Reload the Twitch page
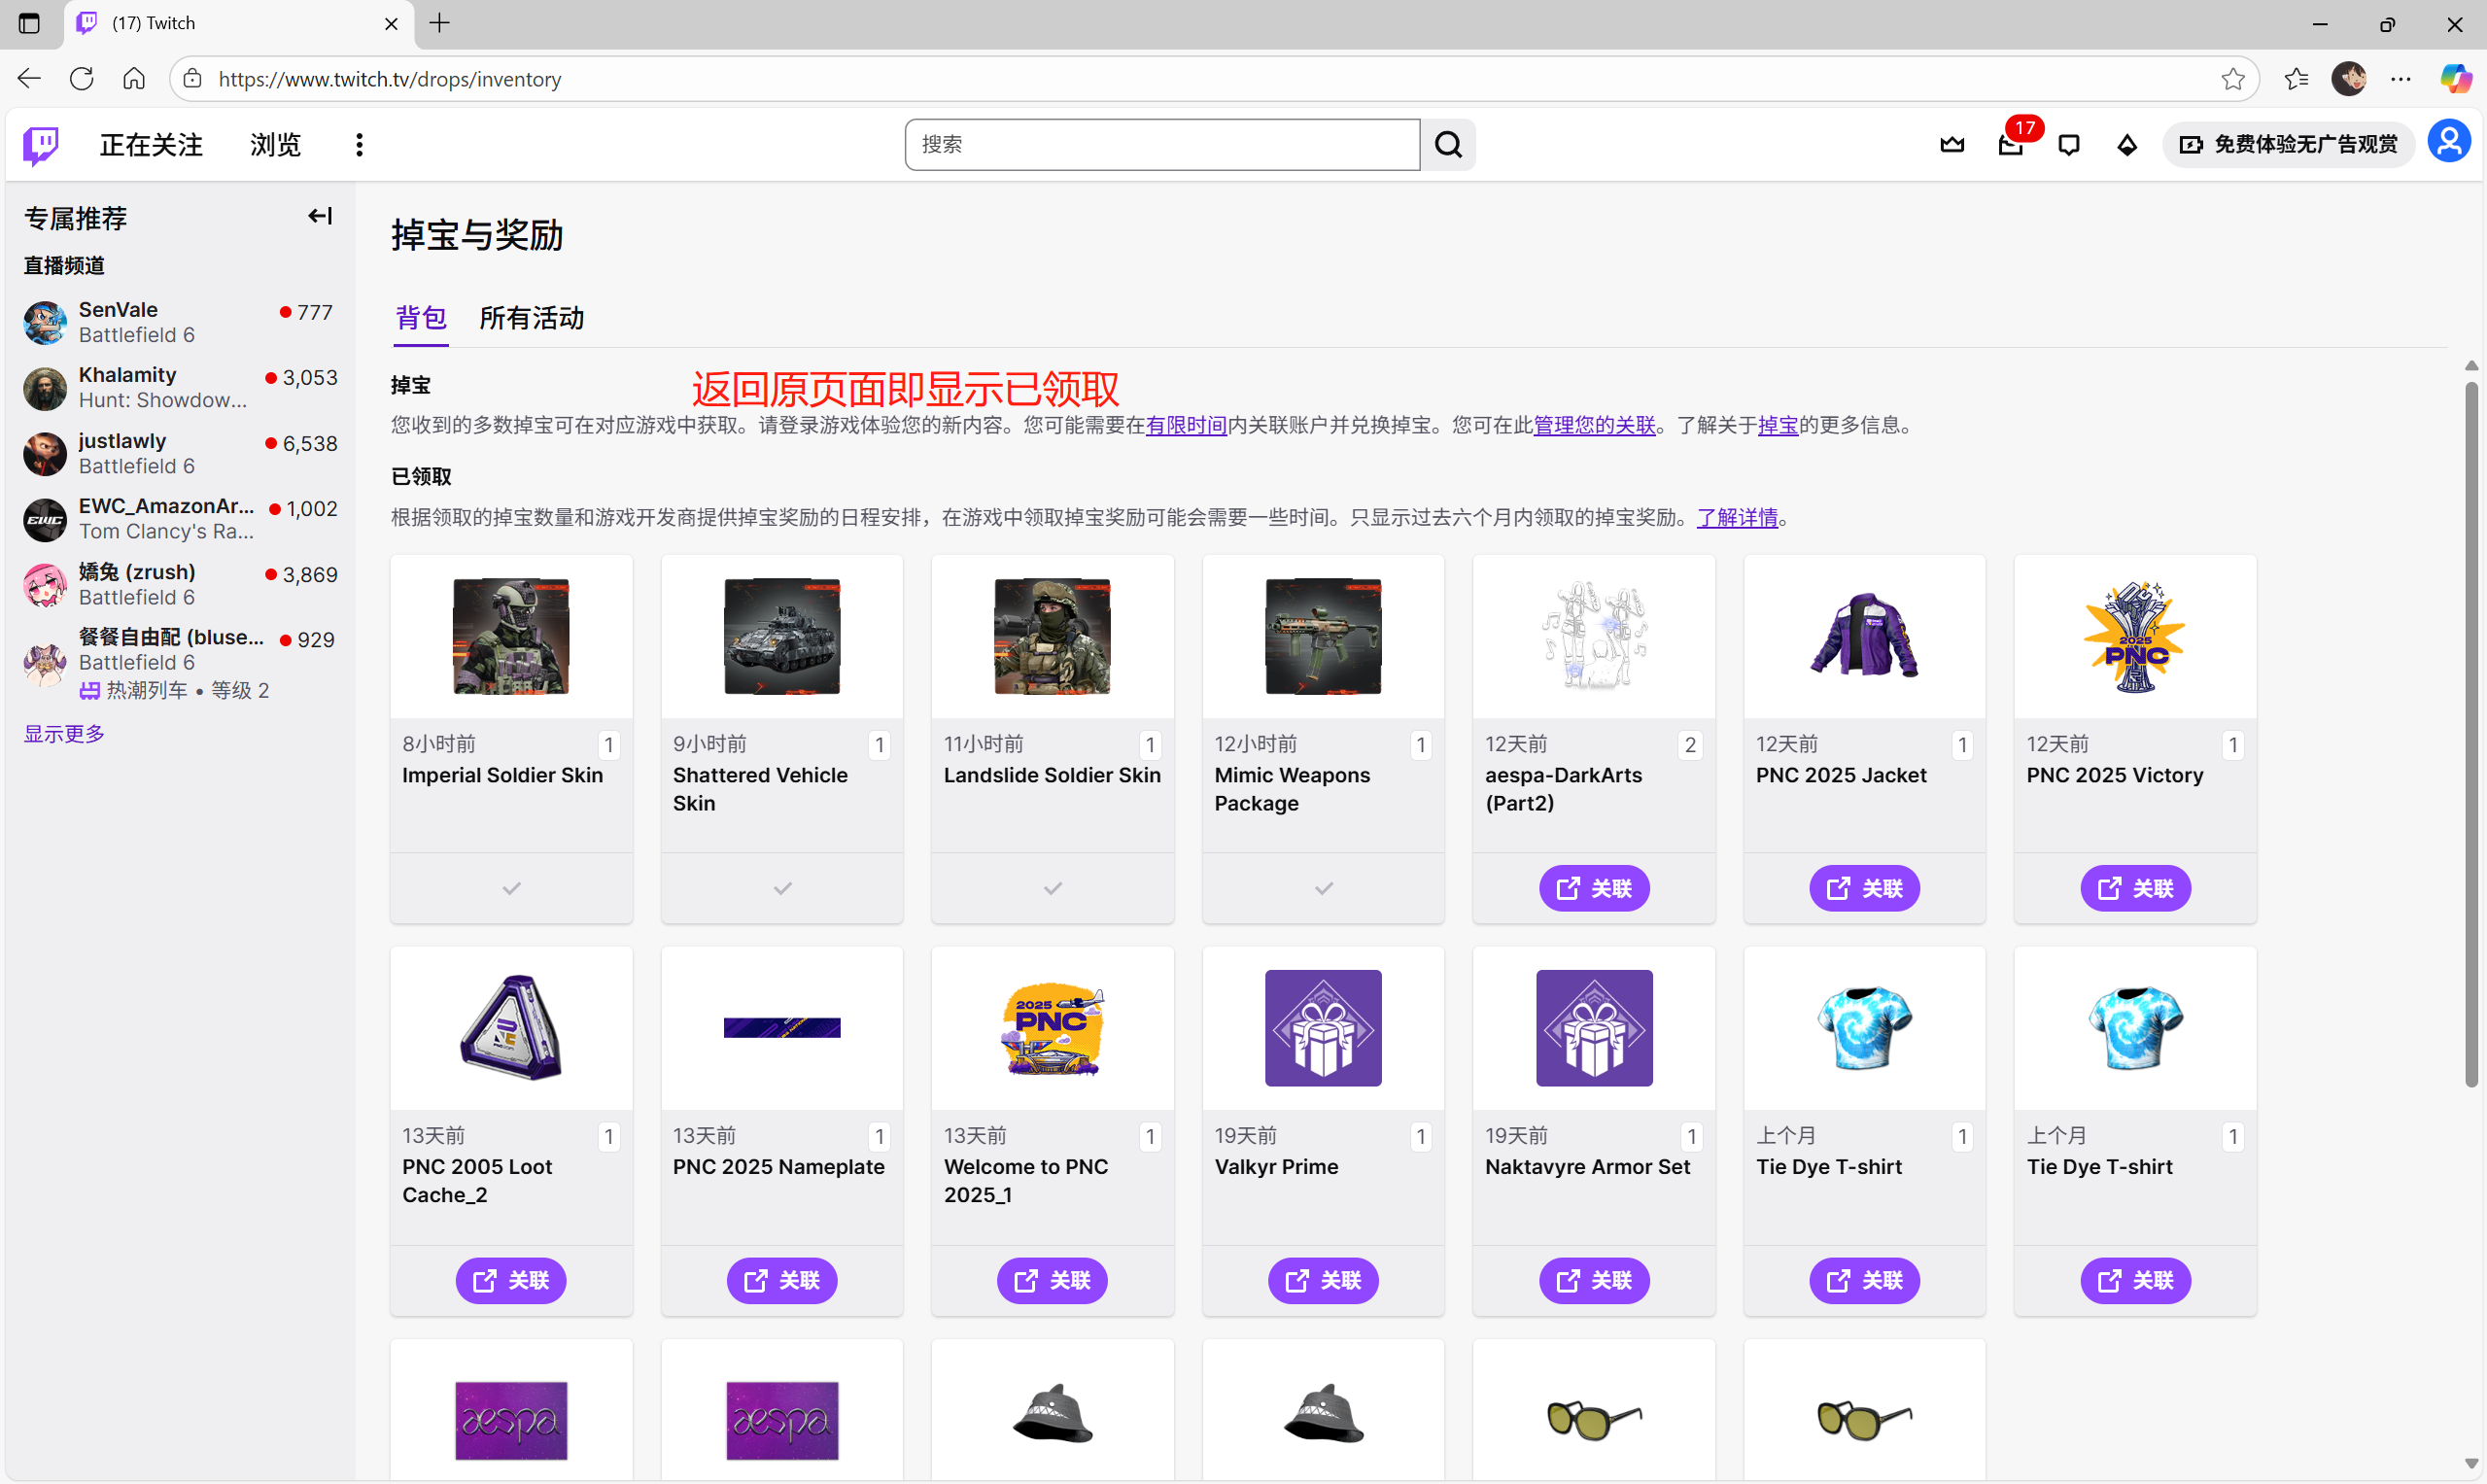Image resolution: width=2487 pixels, height=1484 pixels. pyautogui.click(x=82, y=79)
